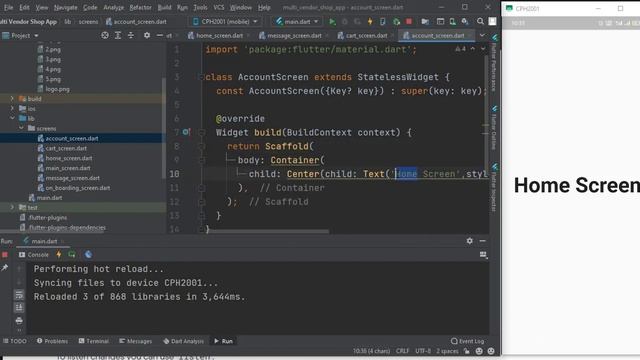Screen dimensions: 640x360
Task: Hot restart icon in Run console toolbar
Action: [x=72, y=255]
